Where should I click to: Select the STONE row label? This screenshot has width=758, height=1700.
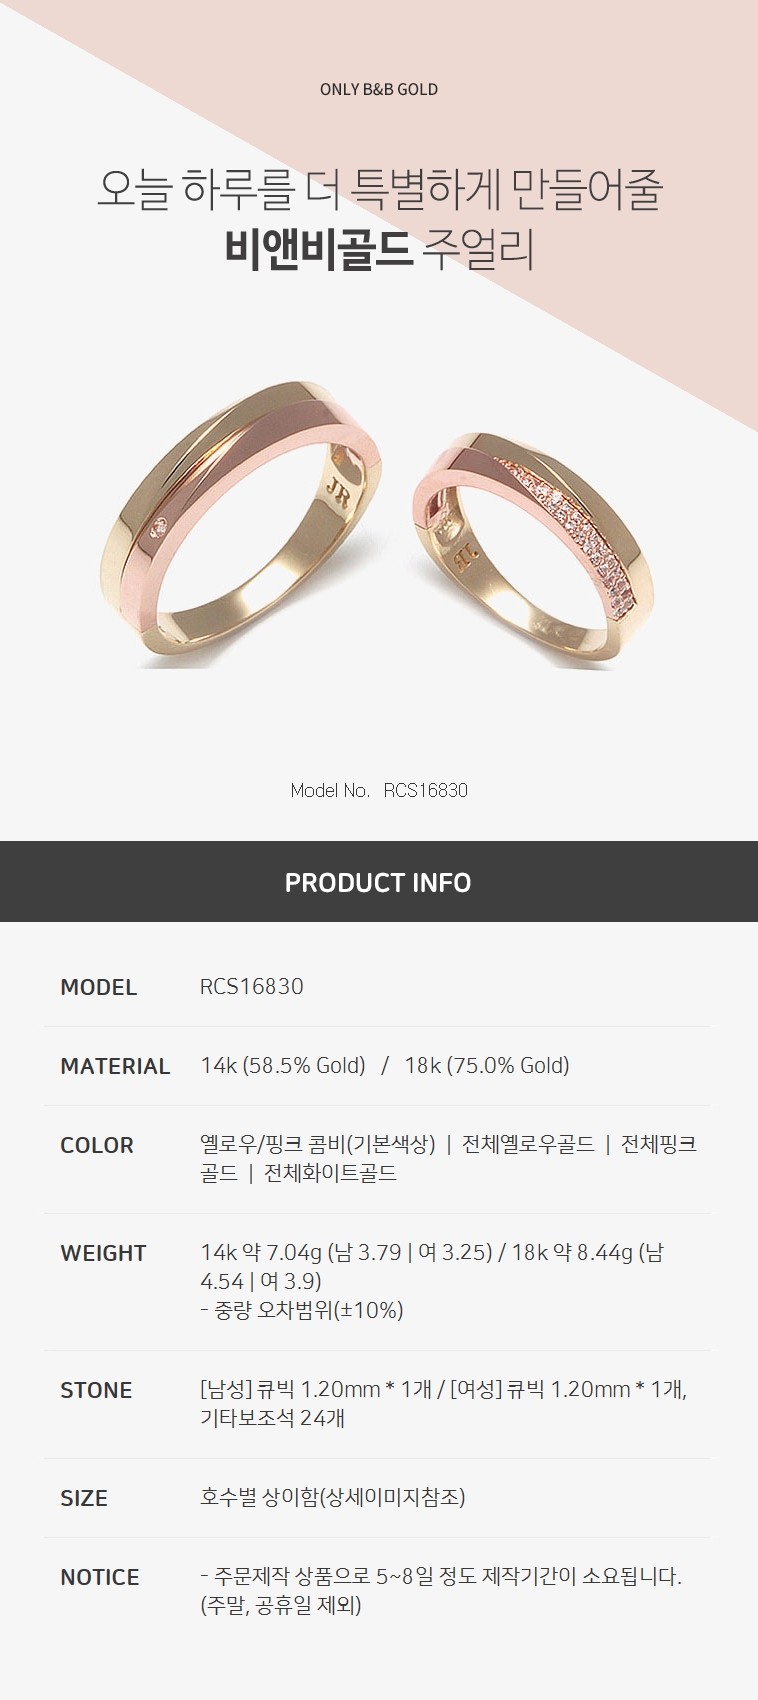(96, 1390)
